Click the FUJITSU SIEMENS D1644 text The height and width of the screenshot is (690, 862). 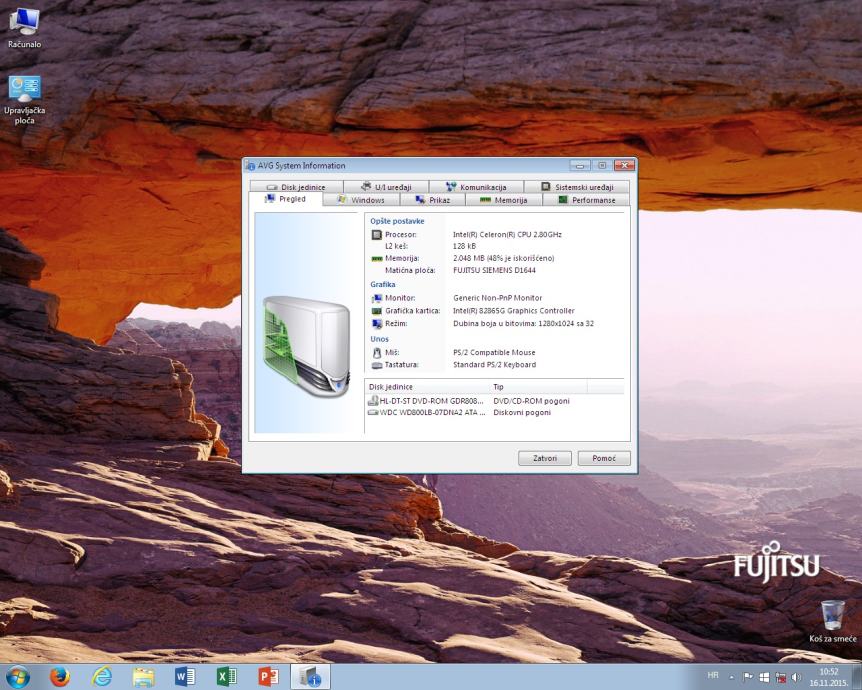pyautogui.click(x=494, y=270)
